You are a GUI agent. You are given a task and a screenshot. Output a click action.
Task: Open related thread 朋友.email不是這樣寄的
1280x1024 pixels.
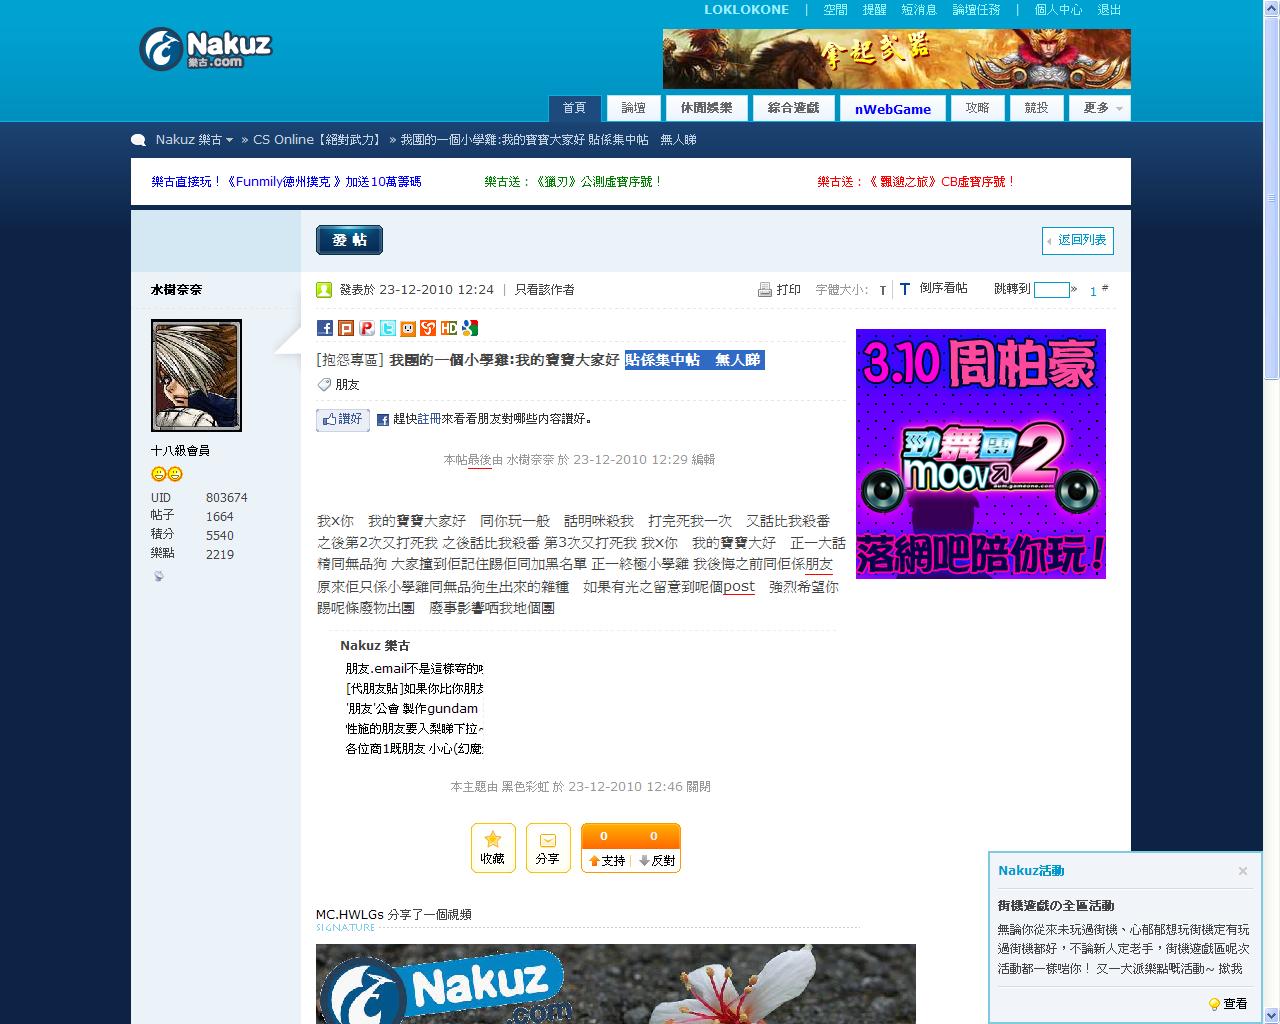click(414, 668)
